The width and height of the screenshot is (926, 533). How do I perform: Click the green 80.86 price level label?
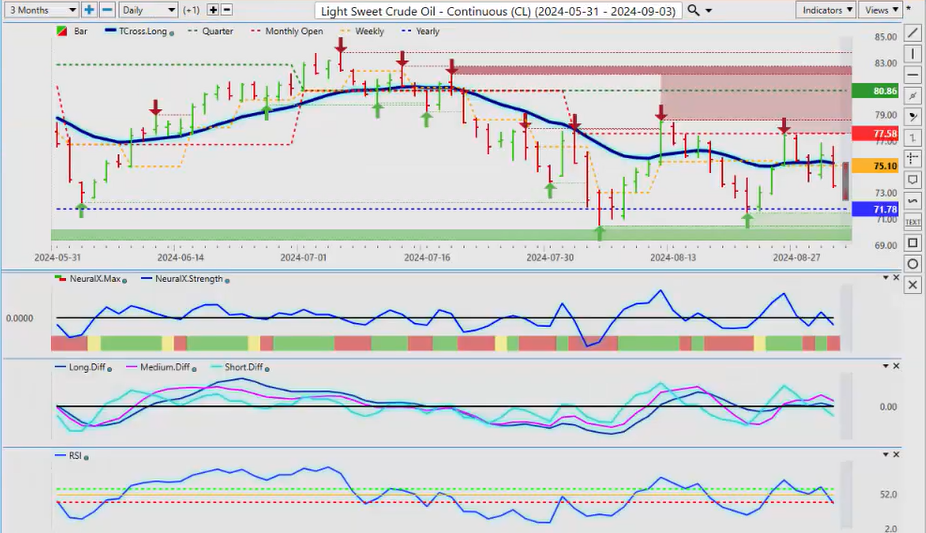tap(883, 91)
